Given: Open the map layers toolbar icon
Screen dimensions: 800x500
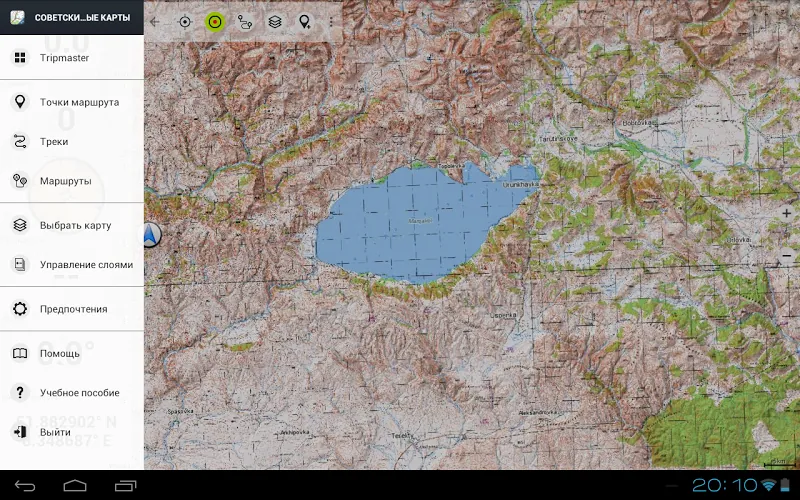Looking at the screenshot, I should coord(275,22).
